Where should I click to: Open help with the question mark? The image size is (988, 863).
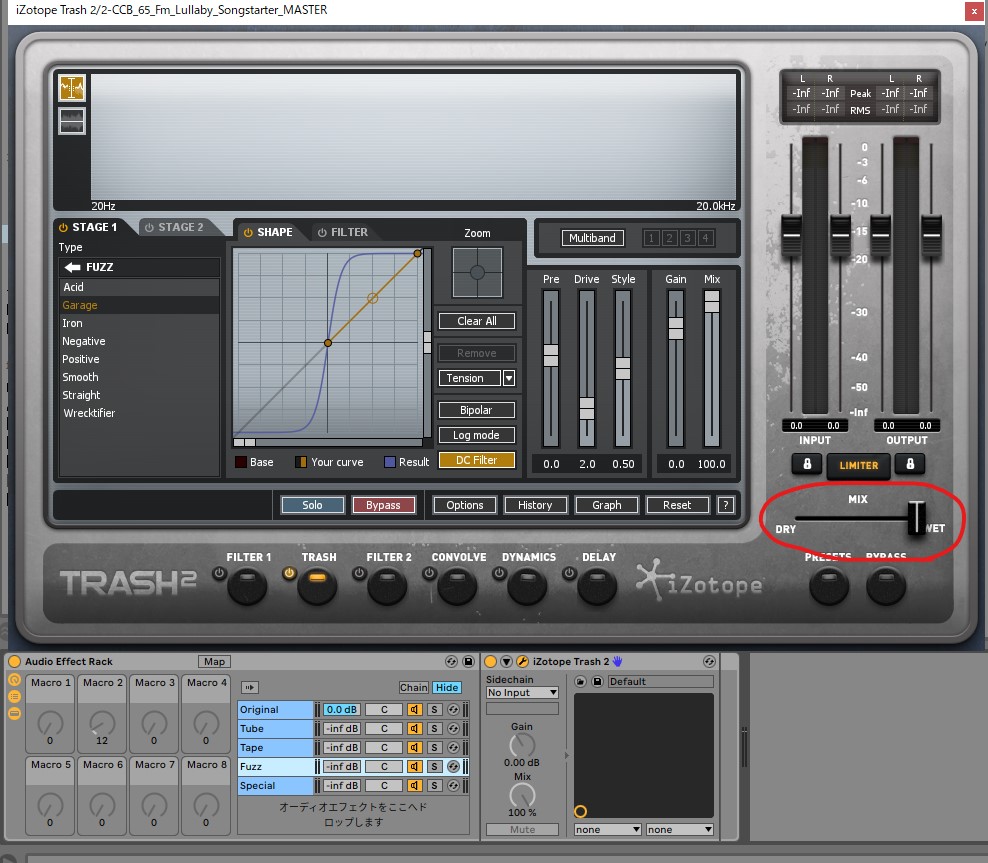click(x=726, y=505)
